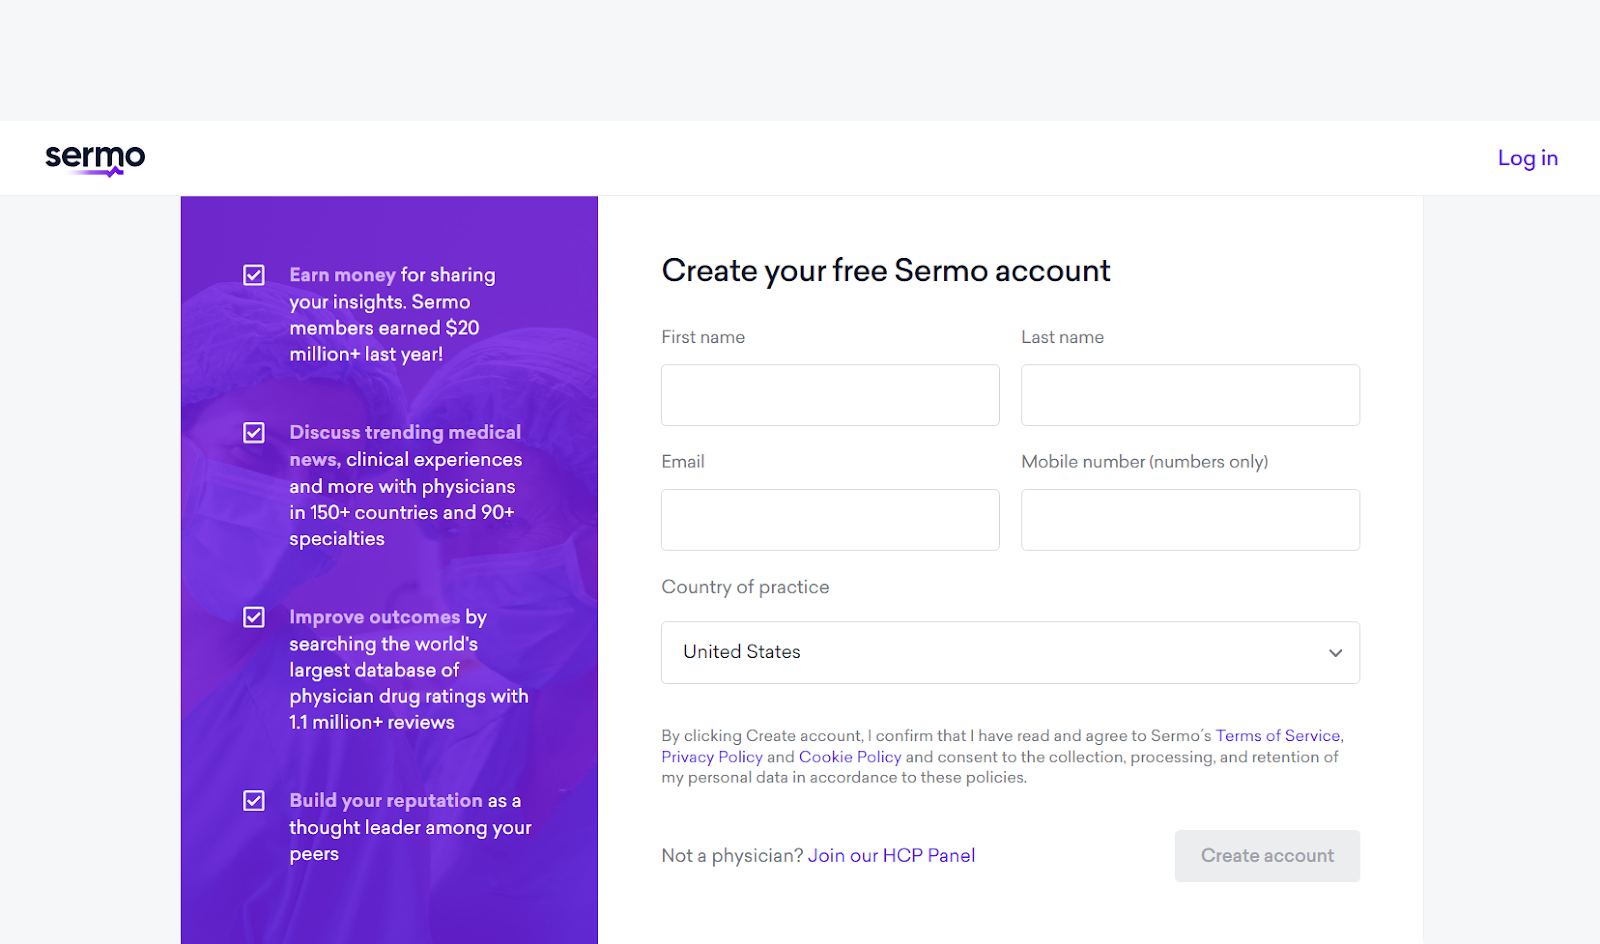Focus the Last name field
1600x944 pixels.
tap(1190, 395)
